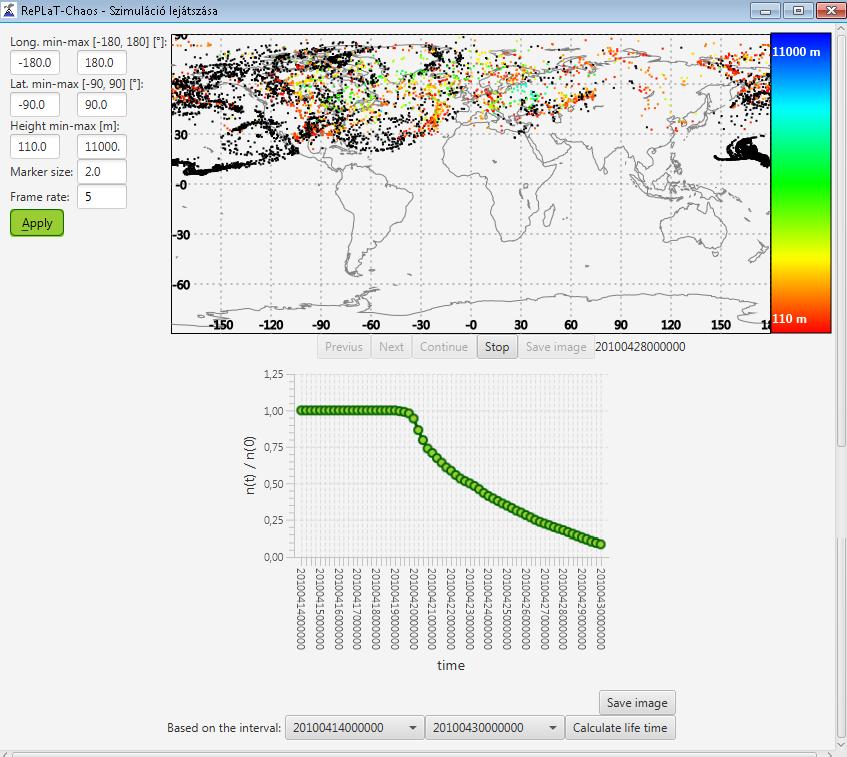
Task: Click the '11000 m' color scale label
Action: tap(796, 52)
